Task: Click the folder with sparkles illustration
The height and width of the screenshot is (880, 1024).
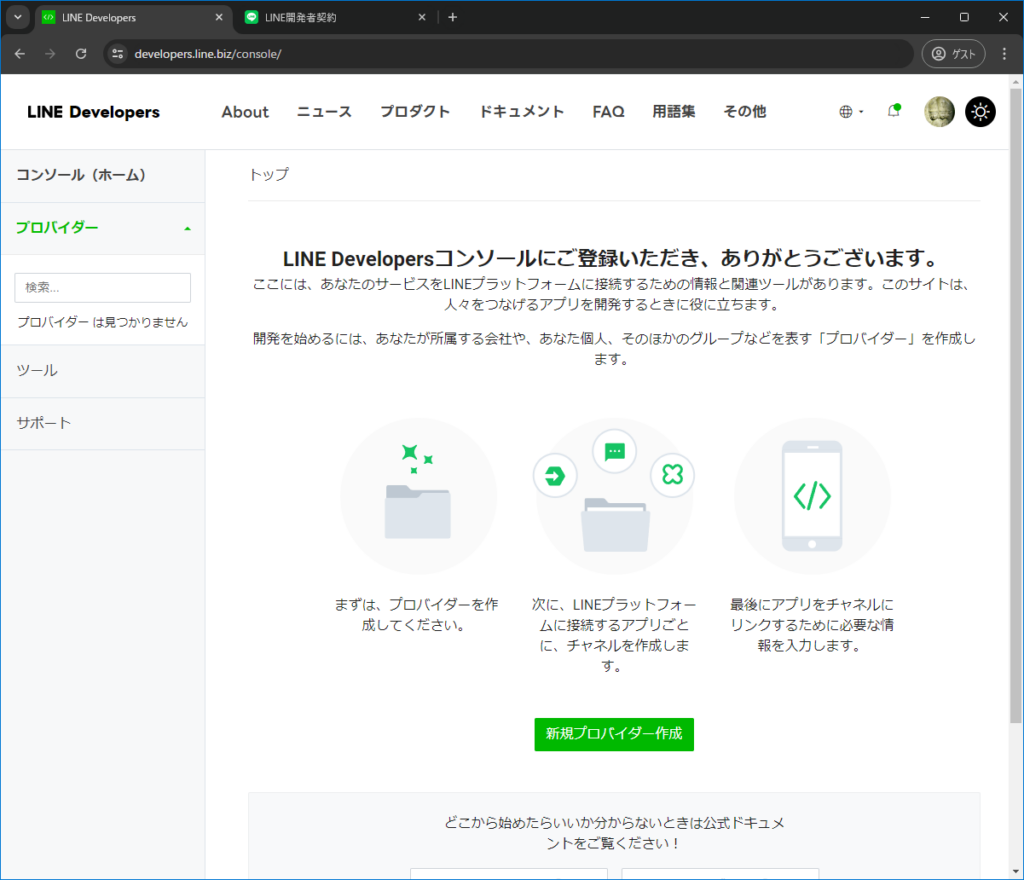Action: [418, 495]
